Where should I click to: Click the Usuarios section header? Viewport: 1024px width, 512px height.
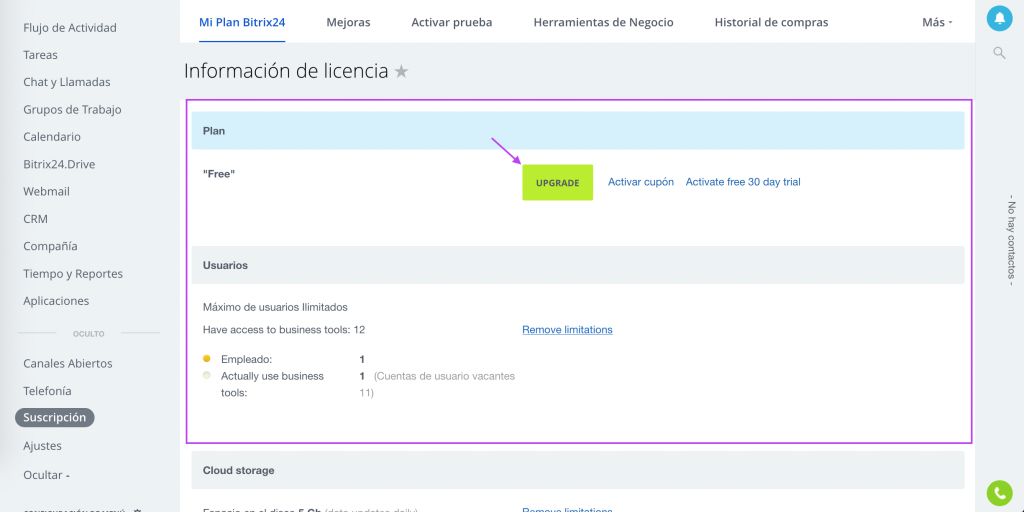point(578,265)
